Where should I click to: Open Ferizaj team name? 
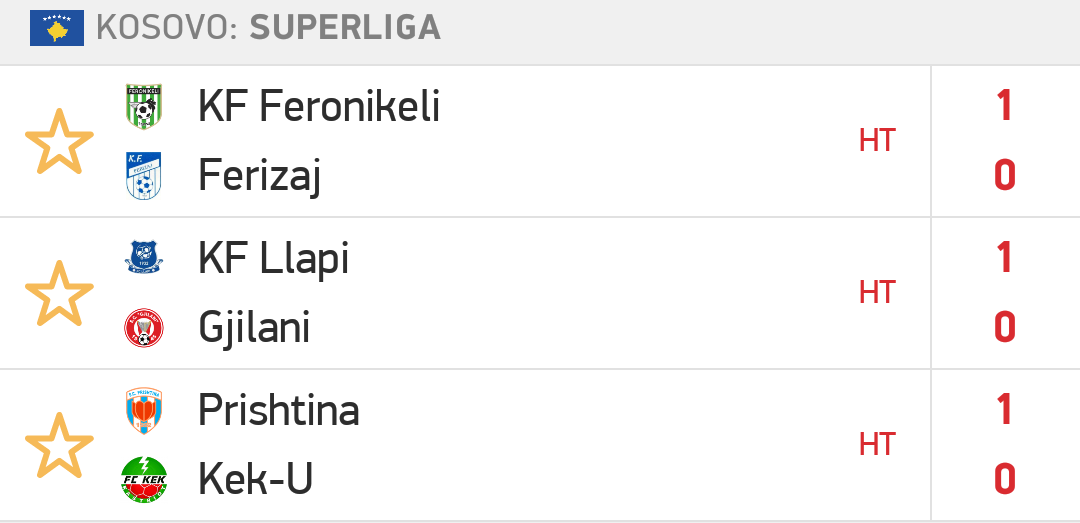260,176
